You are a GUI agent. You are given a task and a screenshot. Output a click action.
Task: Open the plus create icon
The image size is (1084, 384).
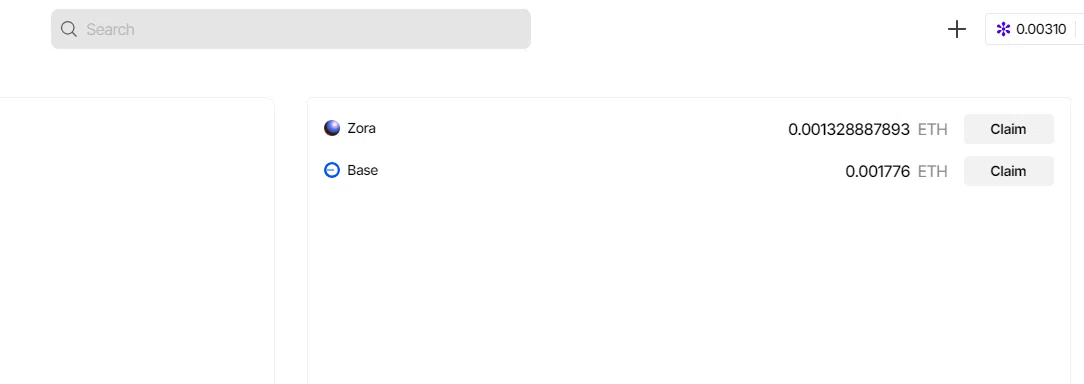point(957,29)
